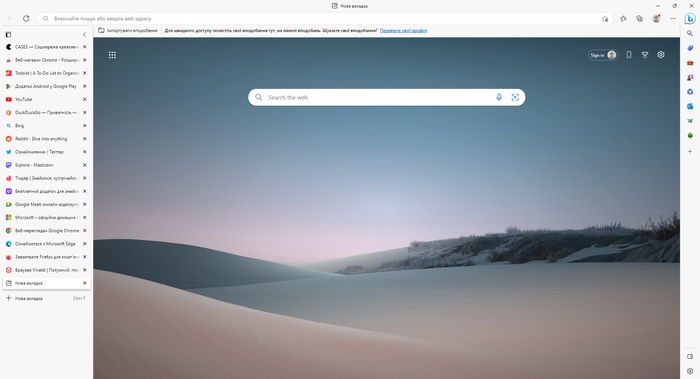
Task: Open visual search camera icon
Action: pos(515,97)
